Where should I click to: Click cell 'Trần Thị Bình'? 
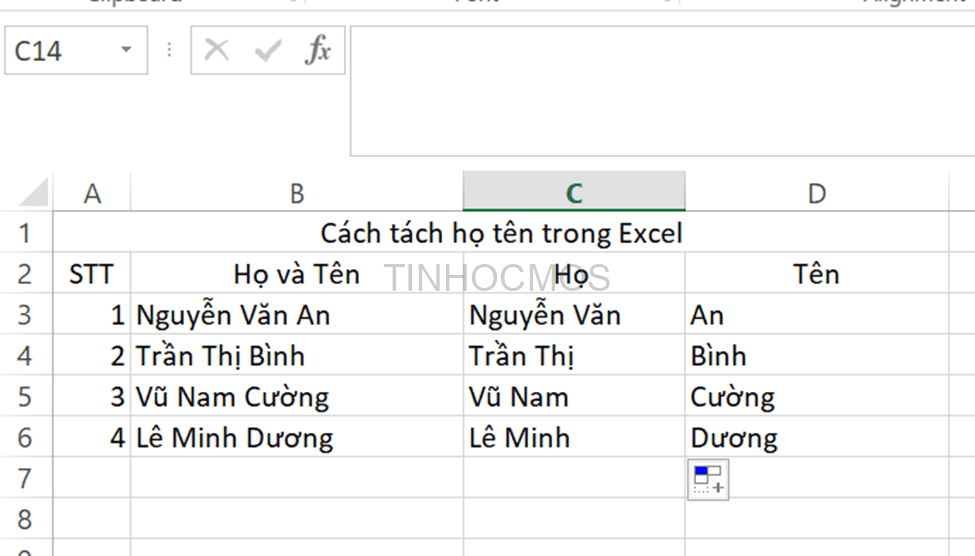click(x=297, y=355)
